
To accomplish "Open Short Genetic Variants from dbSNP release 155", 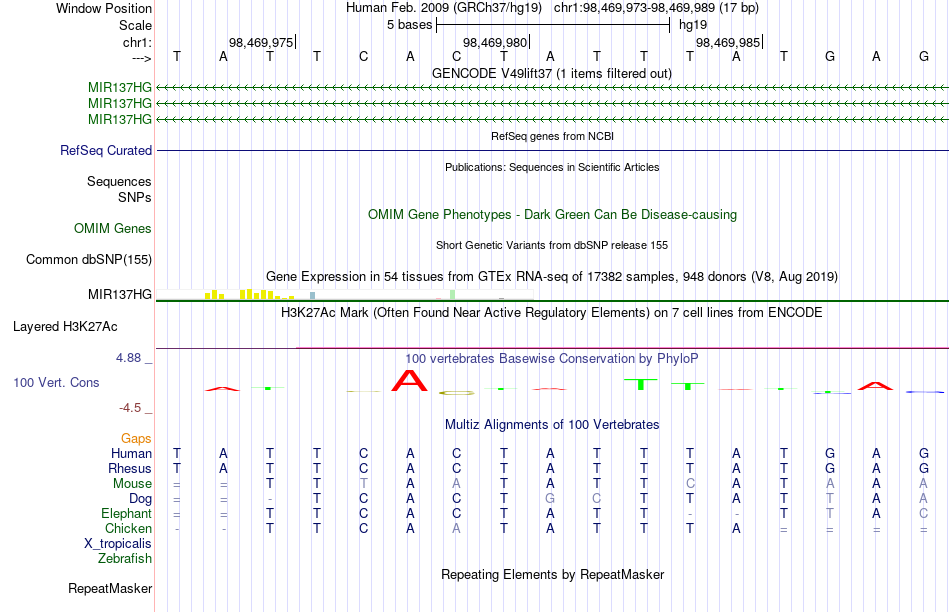I will tap(552, 245).
